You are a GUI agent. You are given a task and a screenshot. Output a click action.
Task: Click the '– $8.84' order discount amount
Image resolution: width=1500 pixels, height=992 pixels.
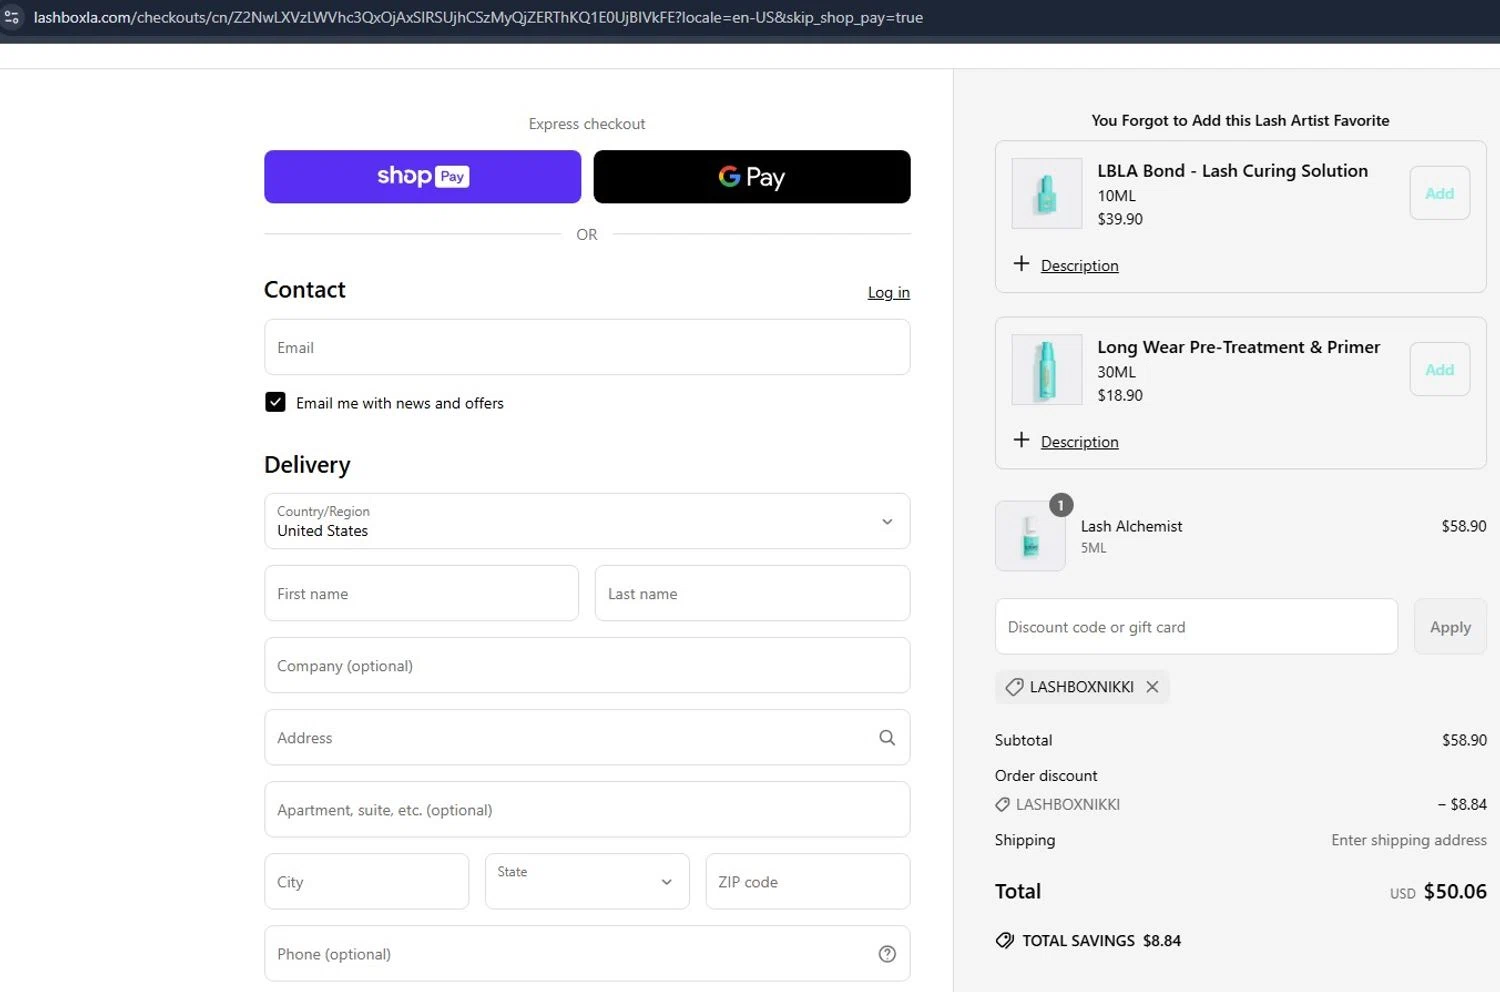point(1462,804)
